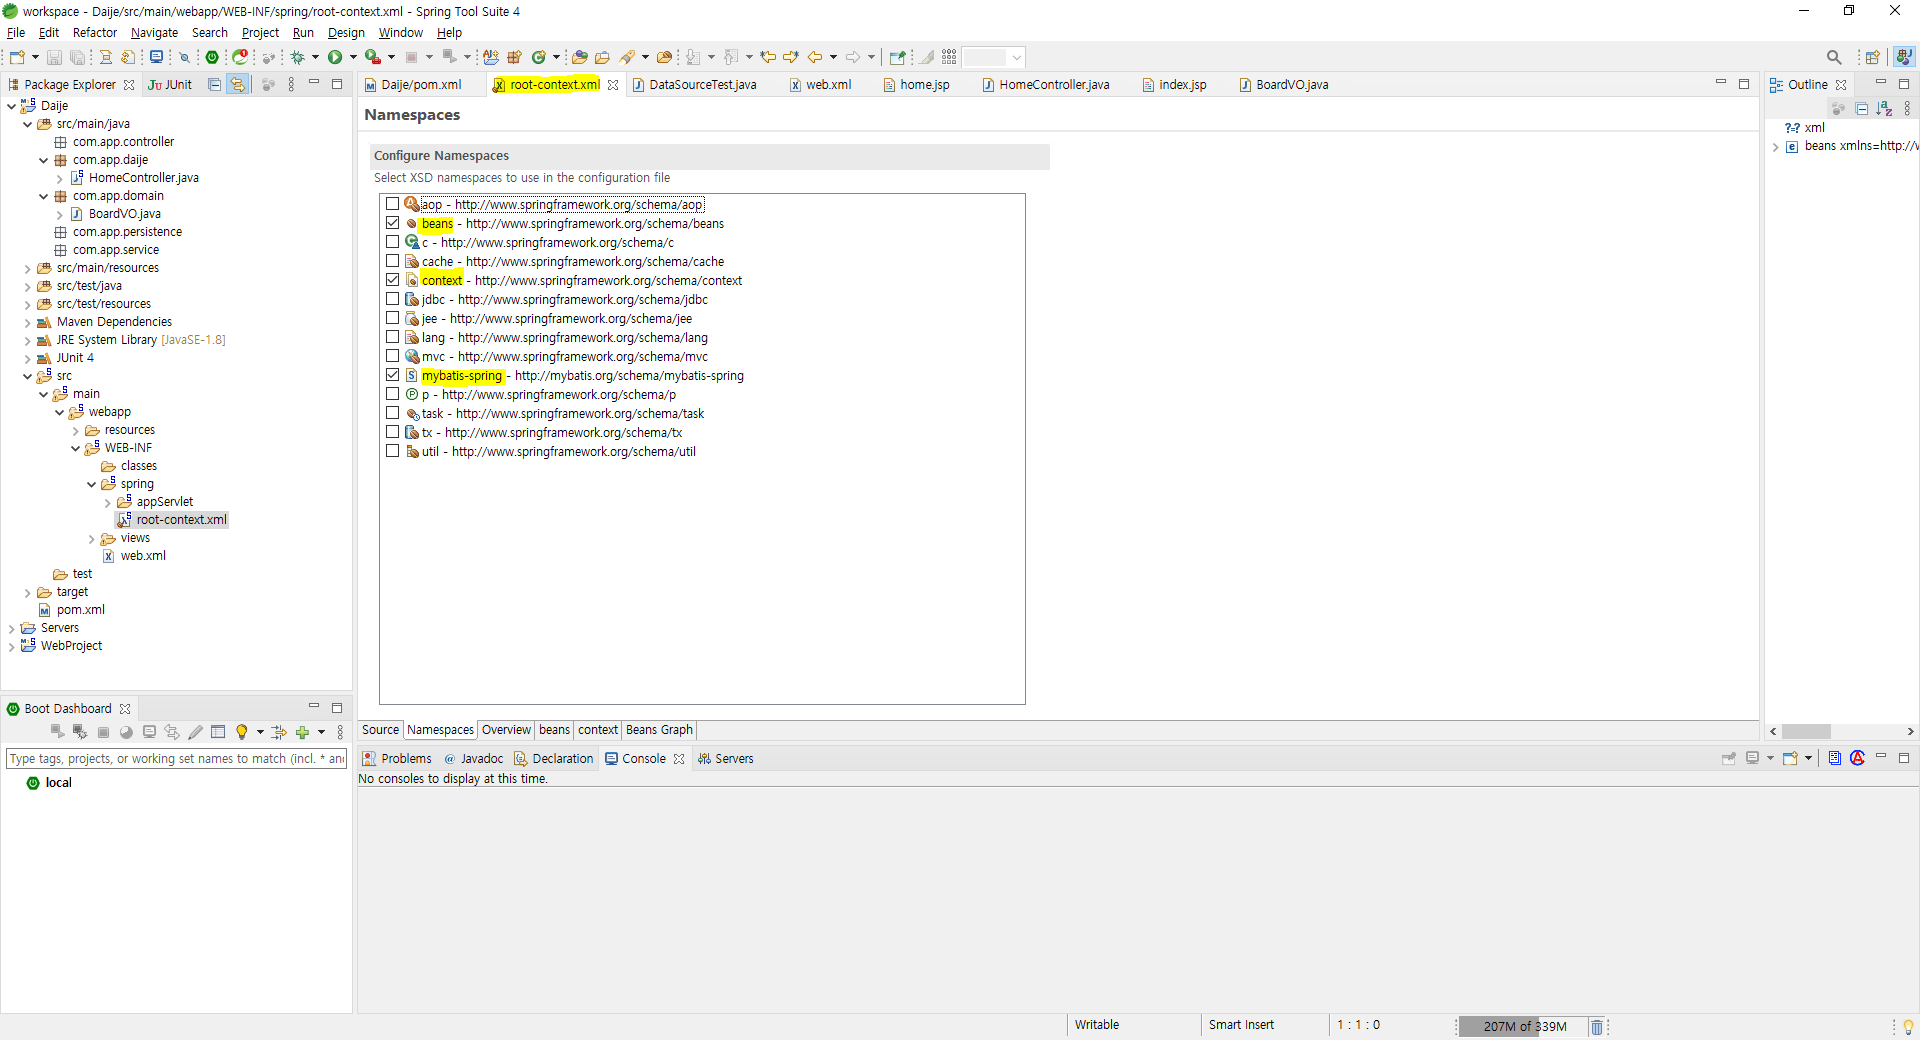
Task: Switch to the Problems view tab
Action: pos(397,759)
